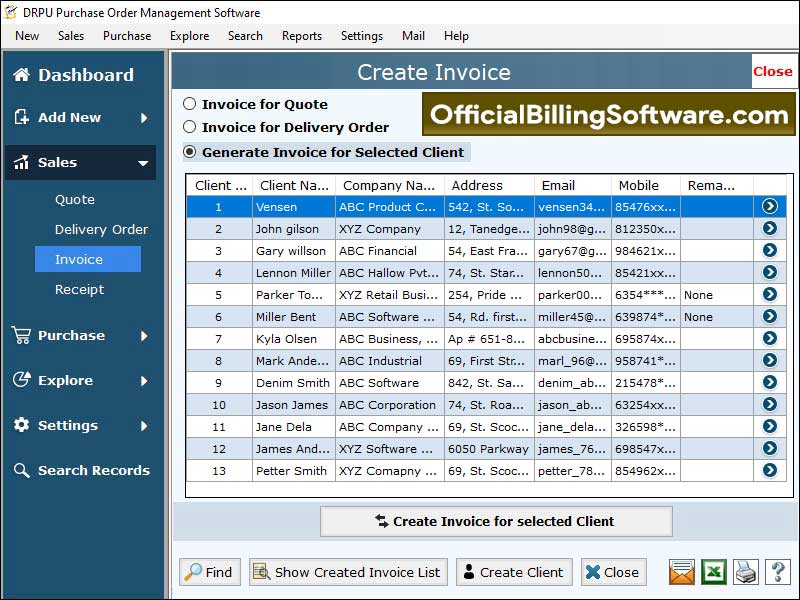Click arrow icon in Vensen's row
Viewport: 800px width, 600px height.
click(x=769, y=206)
